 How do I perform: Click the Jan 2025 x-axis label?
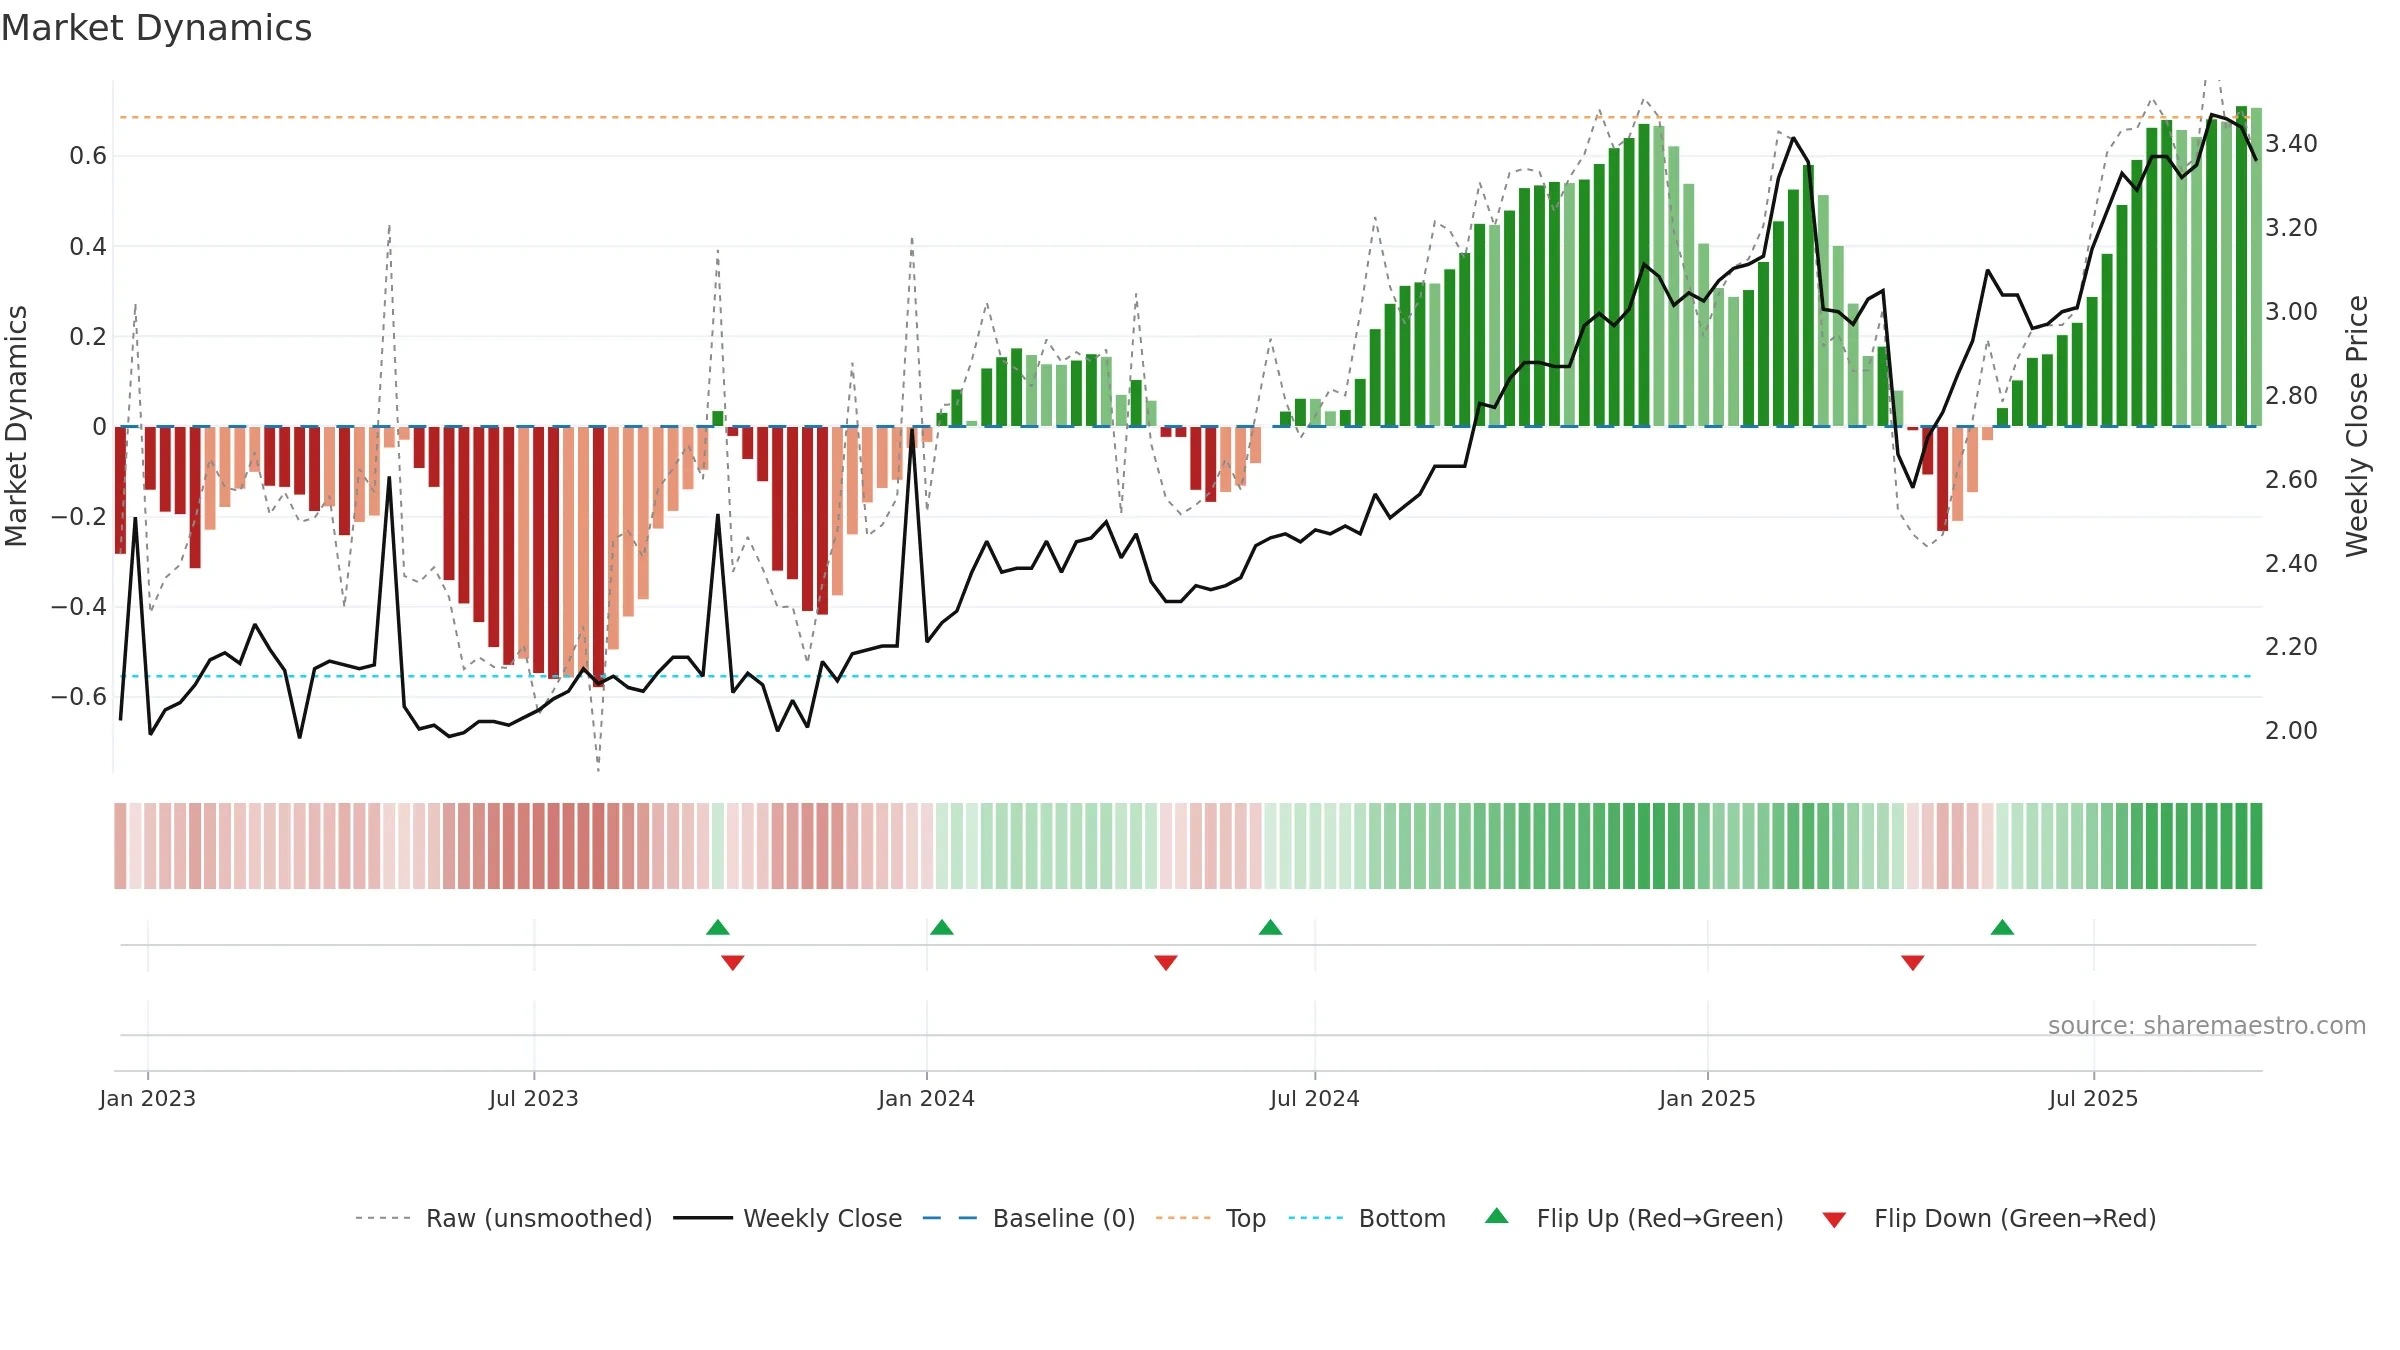coord(1708,1098)
